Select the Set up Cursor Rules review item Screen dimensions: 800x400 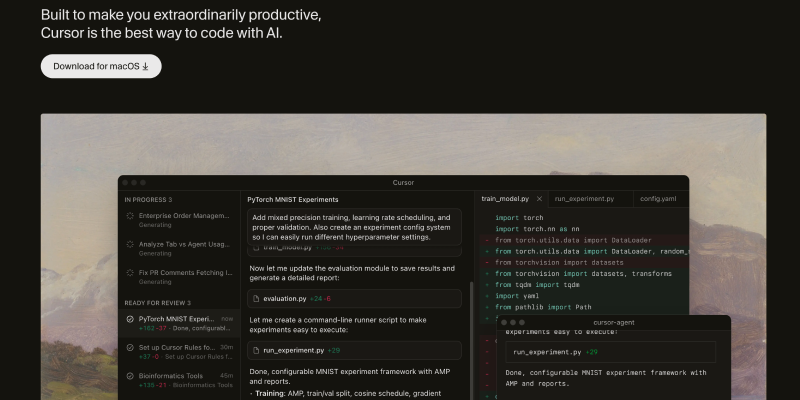[x=179, y=352]
